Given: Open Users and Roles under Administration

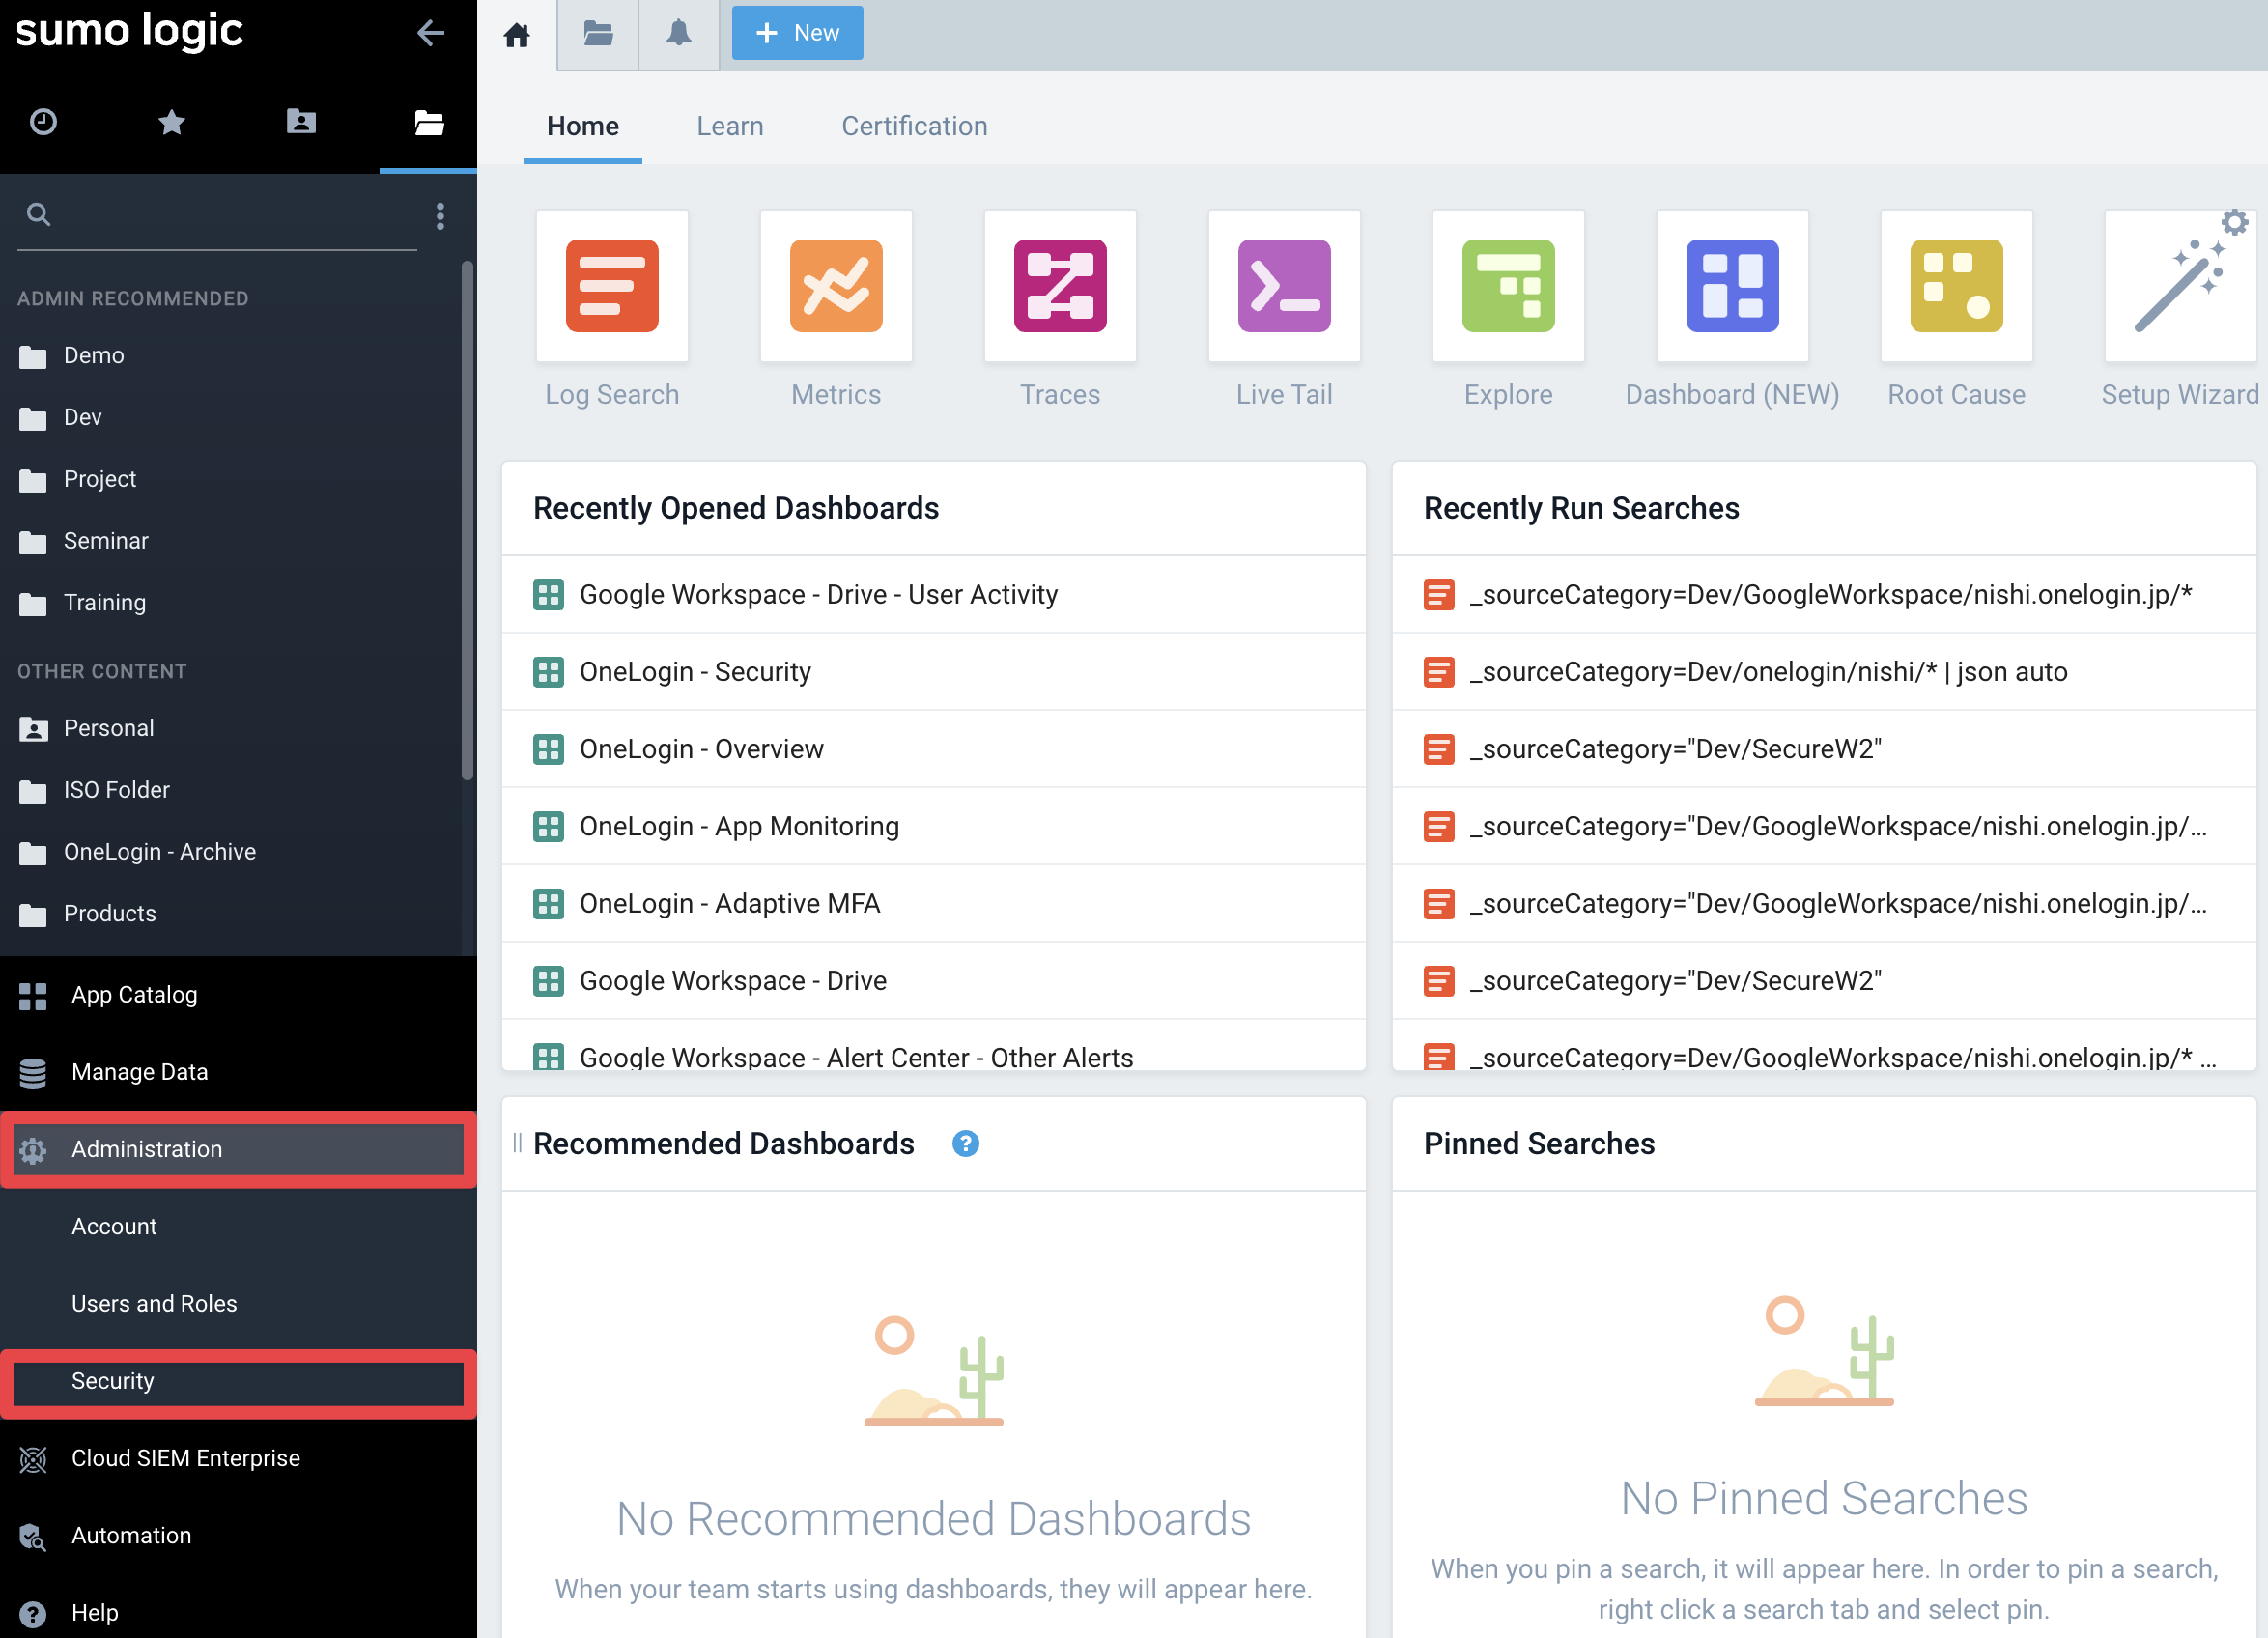Looking at the screenshot, I should (238, 1304).
